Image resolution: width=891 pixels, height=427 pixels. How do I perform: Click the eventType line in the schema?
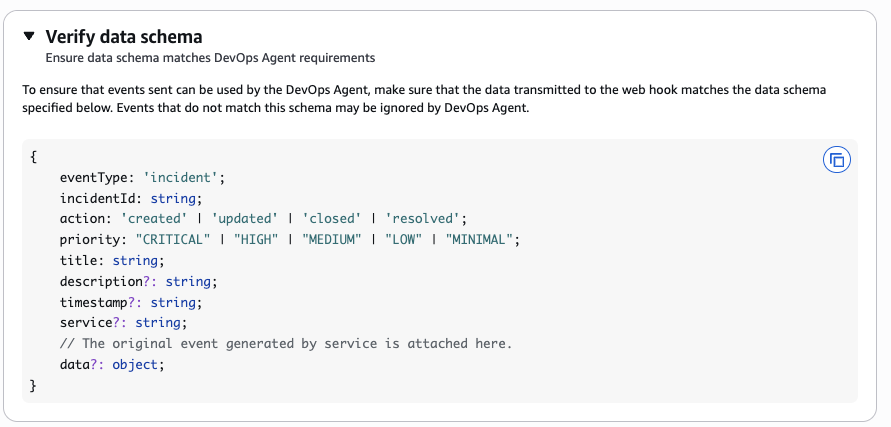[142, 177]
